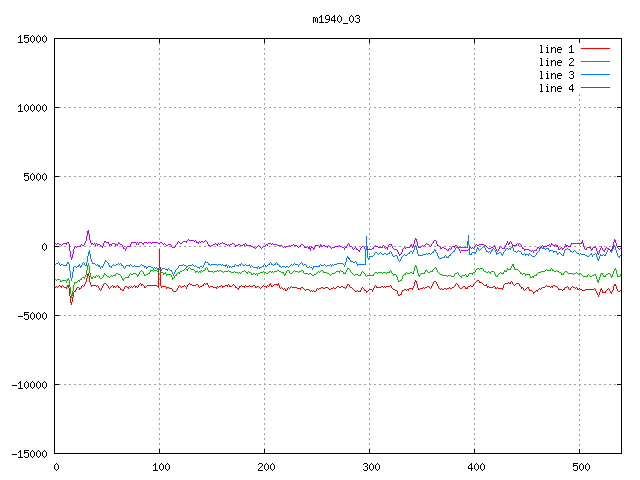Click the x-axis label 100
The height and width of the screenshot is (480, 640).
[x=161, y=467]
